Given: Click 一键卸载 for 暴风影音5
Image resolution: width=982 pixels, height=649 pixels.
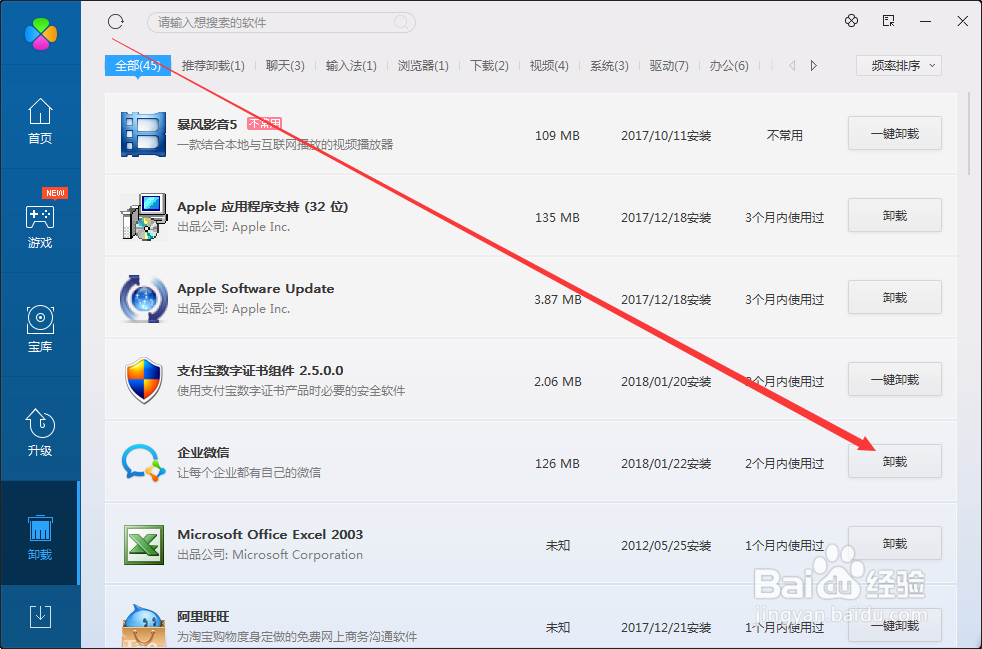Looking at the screenshot, I should pyautogui.click(x=894, y=133).
